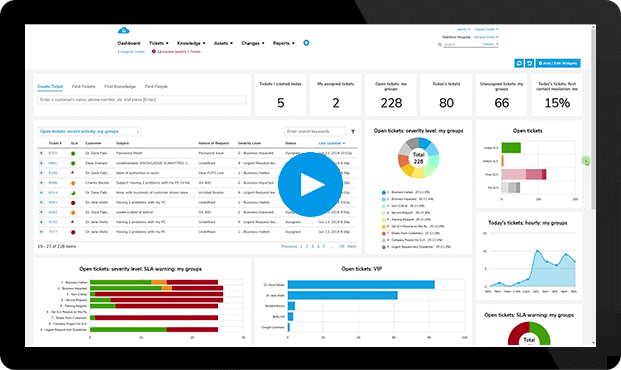
Task: Open the Changes menu dropdown
Action: 253,43
